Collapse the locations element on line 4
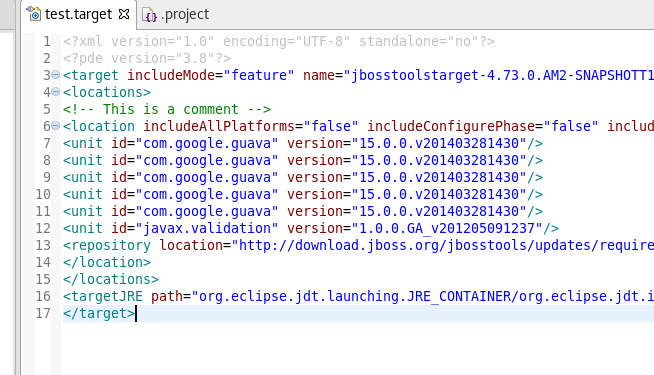This screenshot has width=654, height=375. tap(55, 92)
